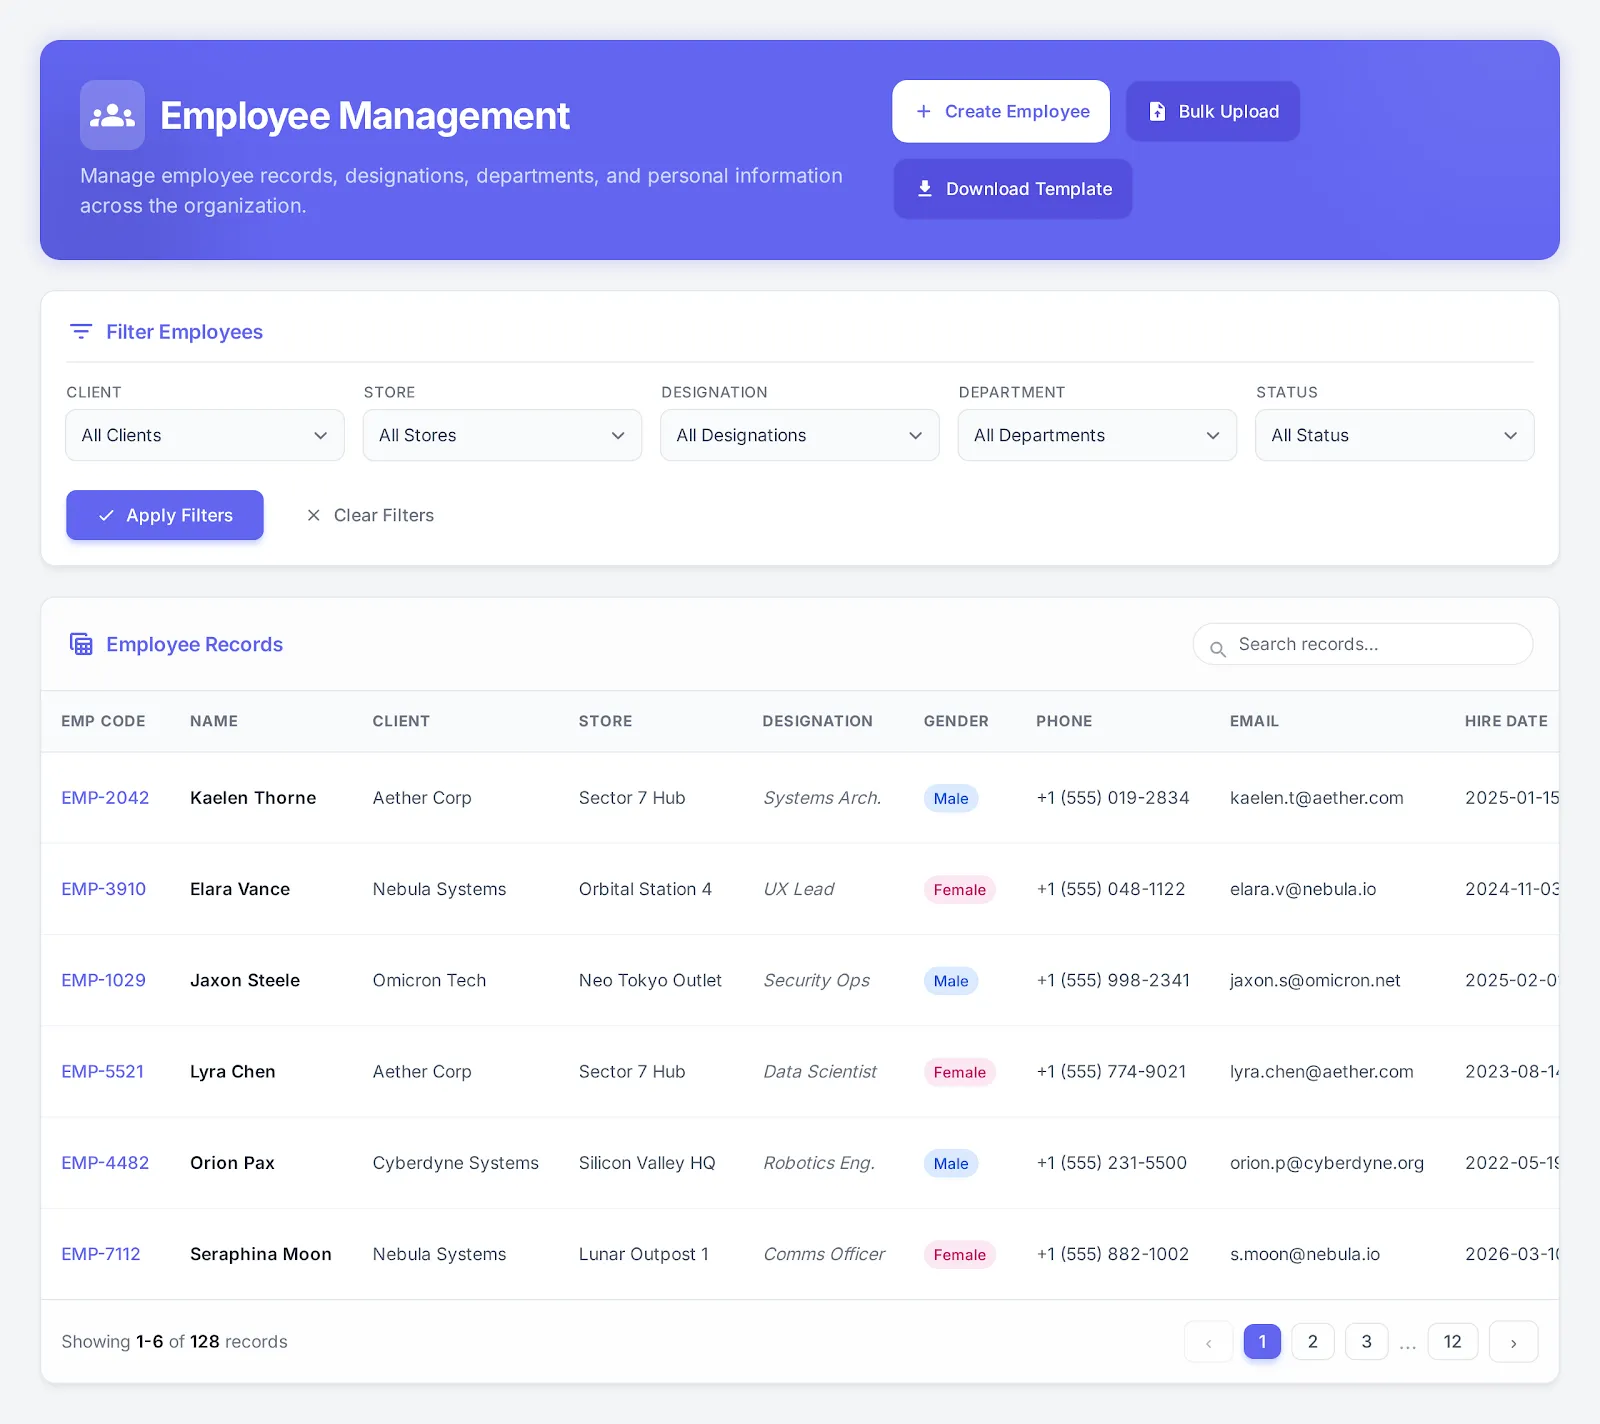Click the file icon on Bulk Upload
Screen dimensions: 1600x1424
tap(1158, 111)
